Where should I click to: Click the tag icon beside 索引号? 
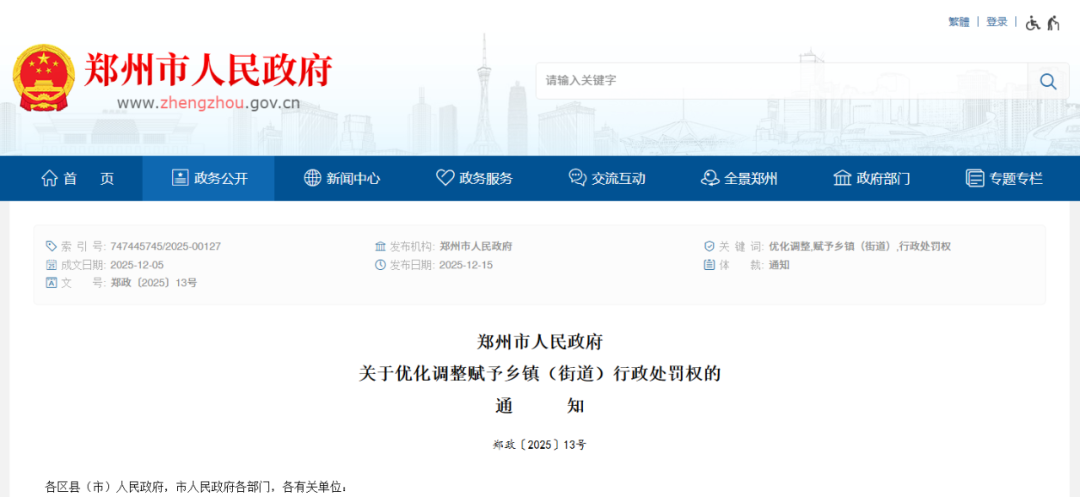[51, 246]
